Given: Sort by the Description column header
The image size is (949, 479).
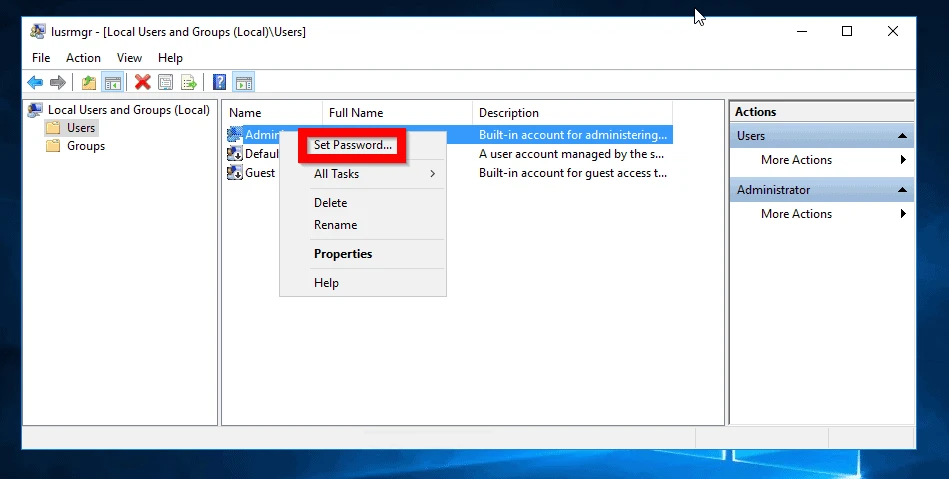Looking at the screenshot, I should [x=508, y=113].
